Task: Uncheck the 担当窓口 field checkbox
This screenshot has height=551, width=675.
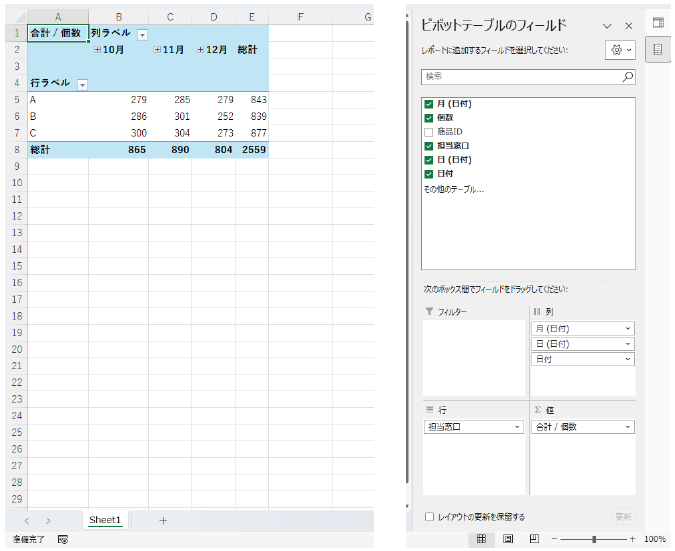Action: (429, 146)
